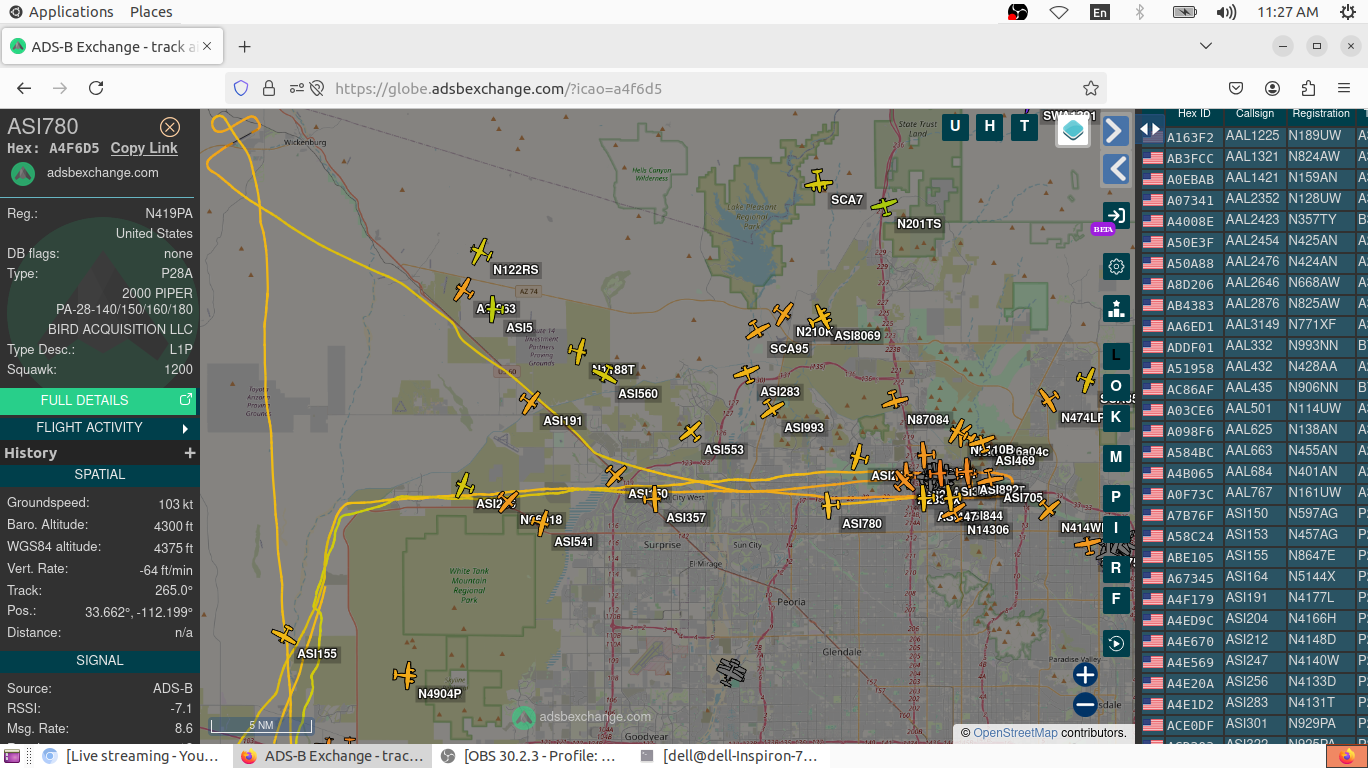The image size is (1368, 768).
Task: Toggle the O map option
Action: coord(1116,386)
